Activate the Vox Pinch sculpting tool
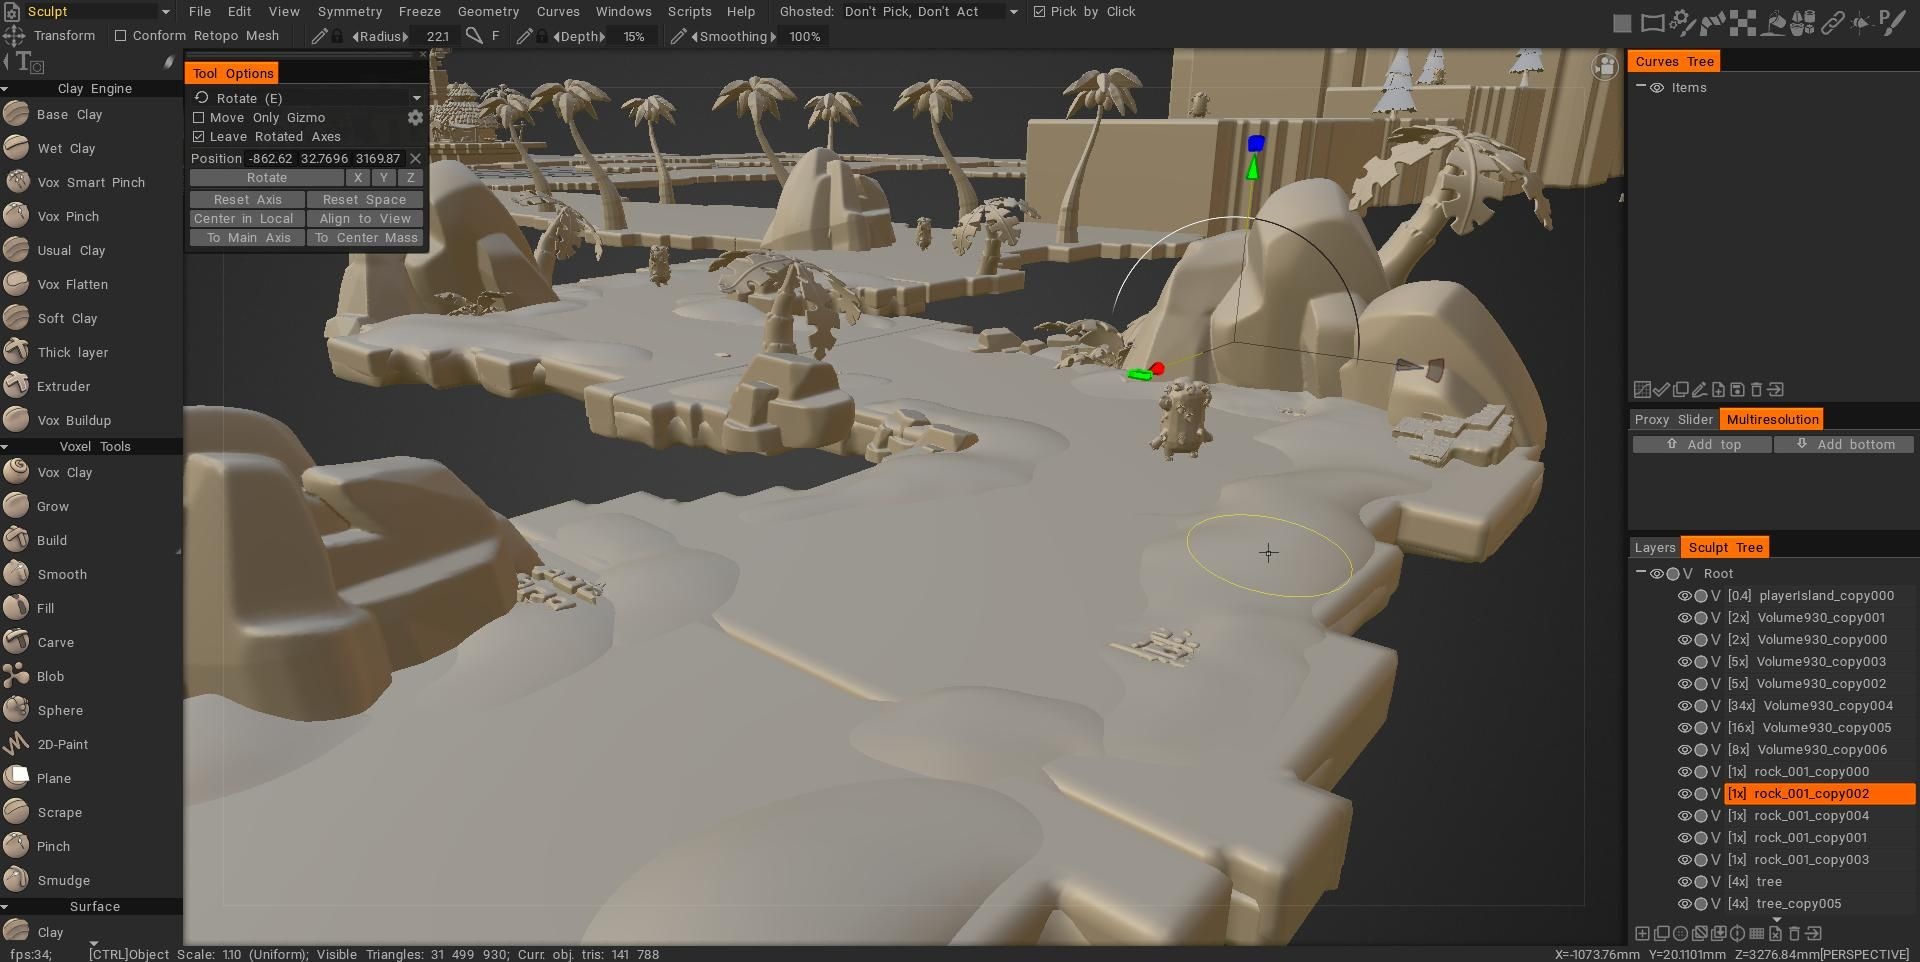This screenshot has height=962, width=1920. 66,216
